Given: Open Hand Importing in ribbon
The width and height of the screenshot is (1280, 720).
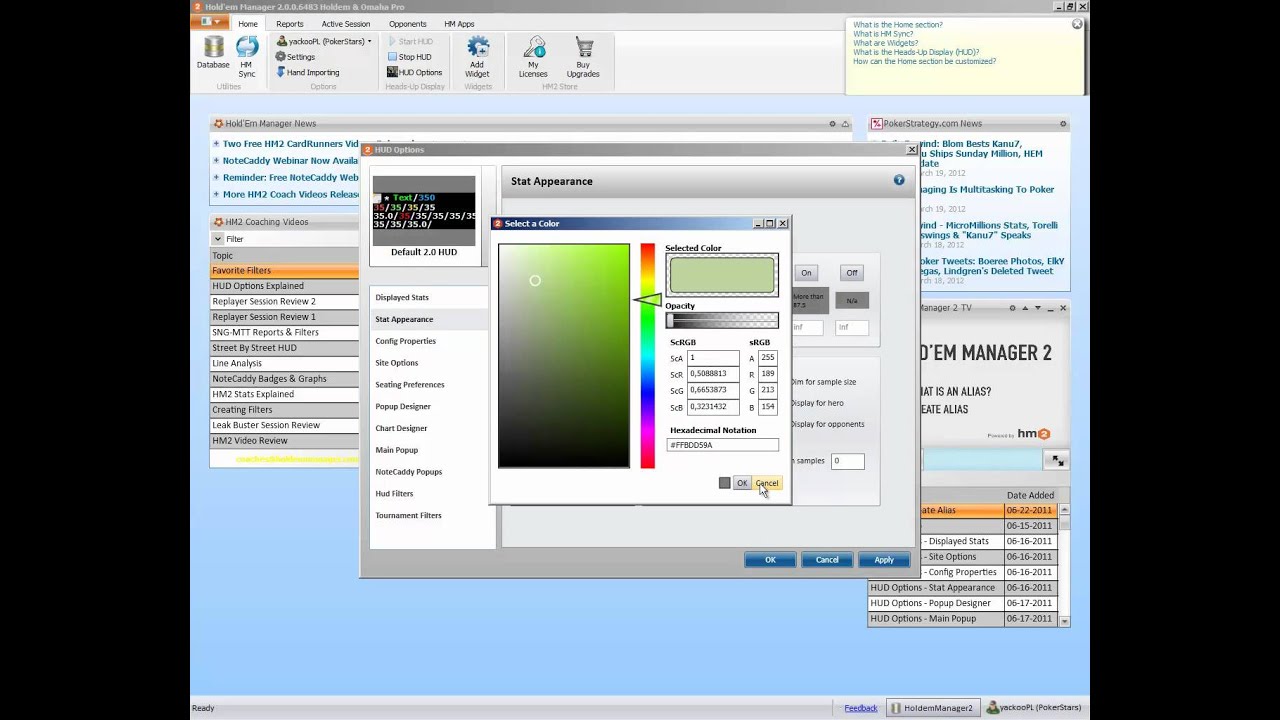Looking at the screenshot, I should 307,72.
